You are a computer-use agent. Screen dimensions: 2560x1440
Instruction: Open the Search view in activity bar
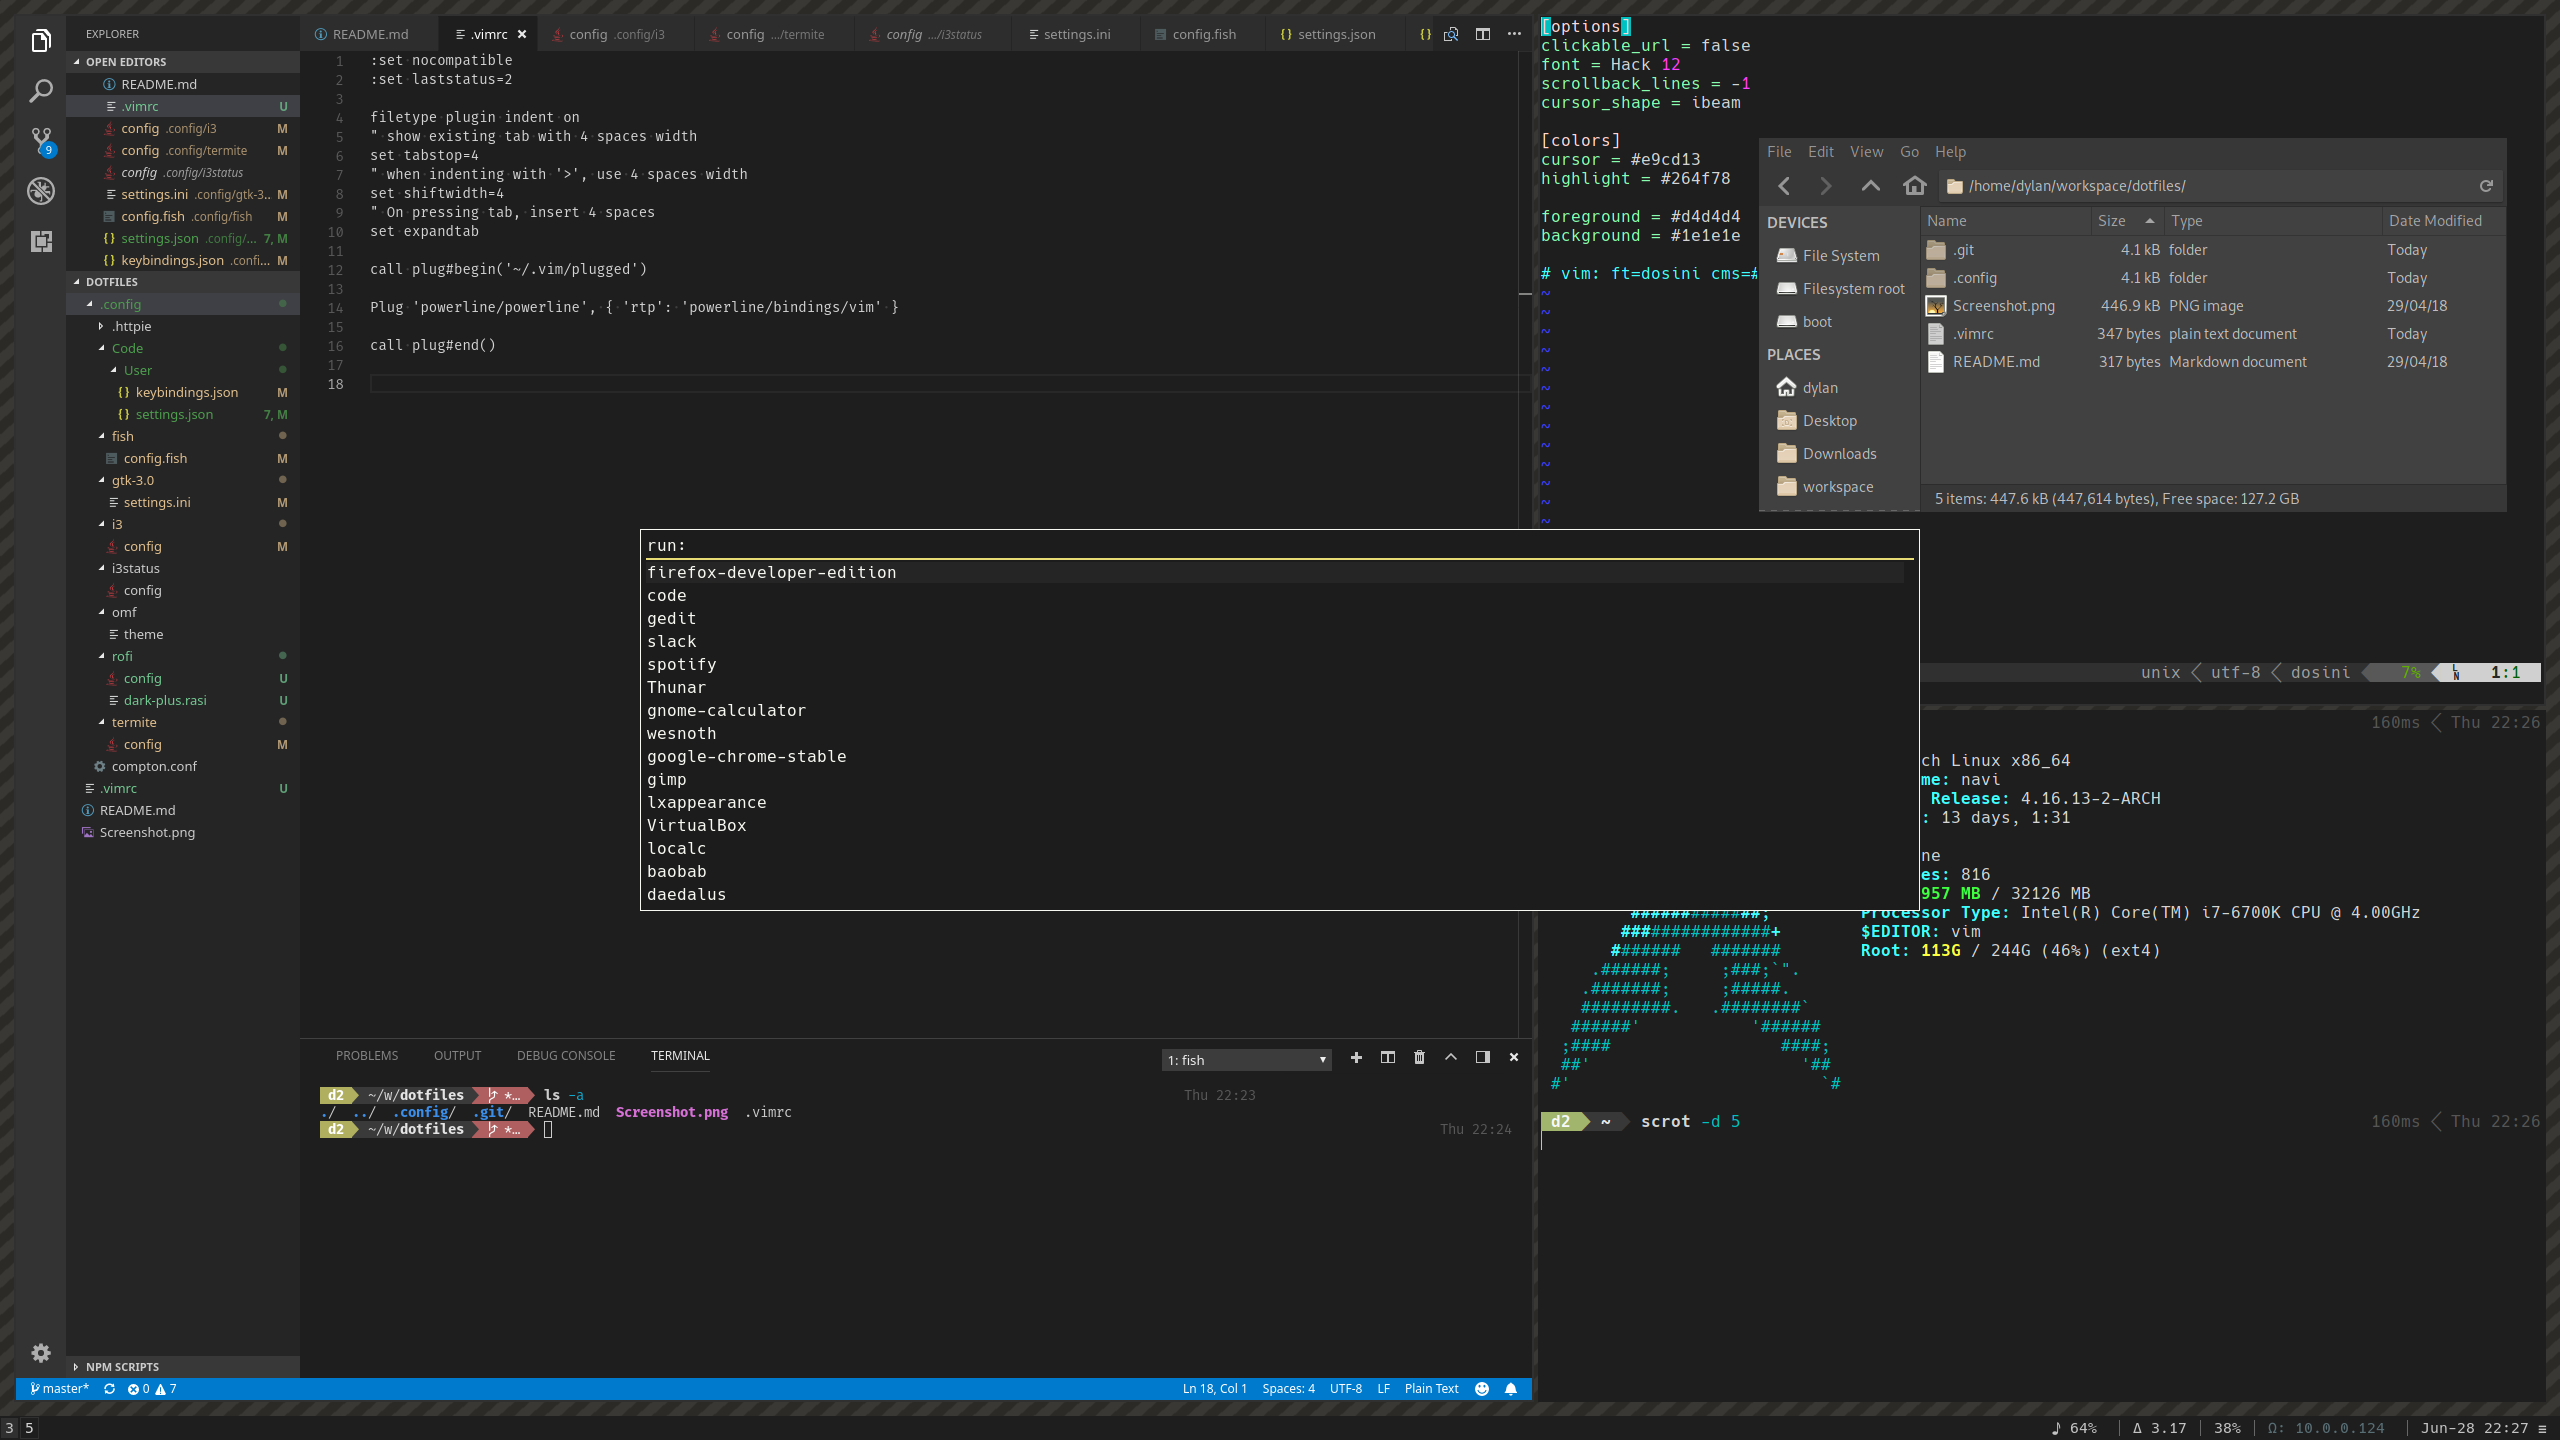point(41,91)
